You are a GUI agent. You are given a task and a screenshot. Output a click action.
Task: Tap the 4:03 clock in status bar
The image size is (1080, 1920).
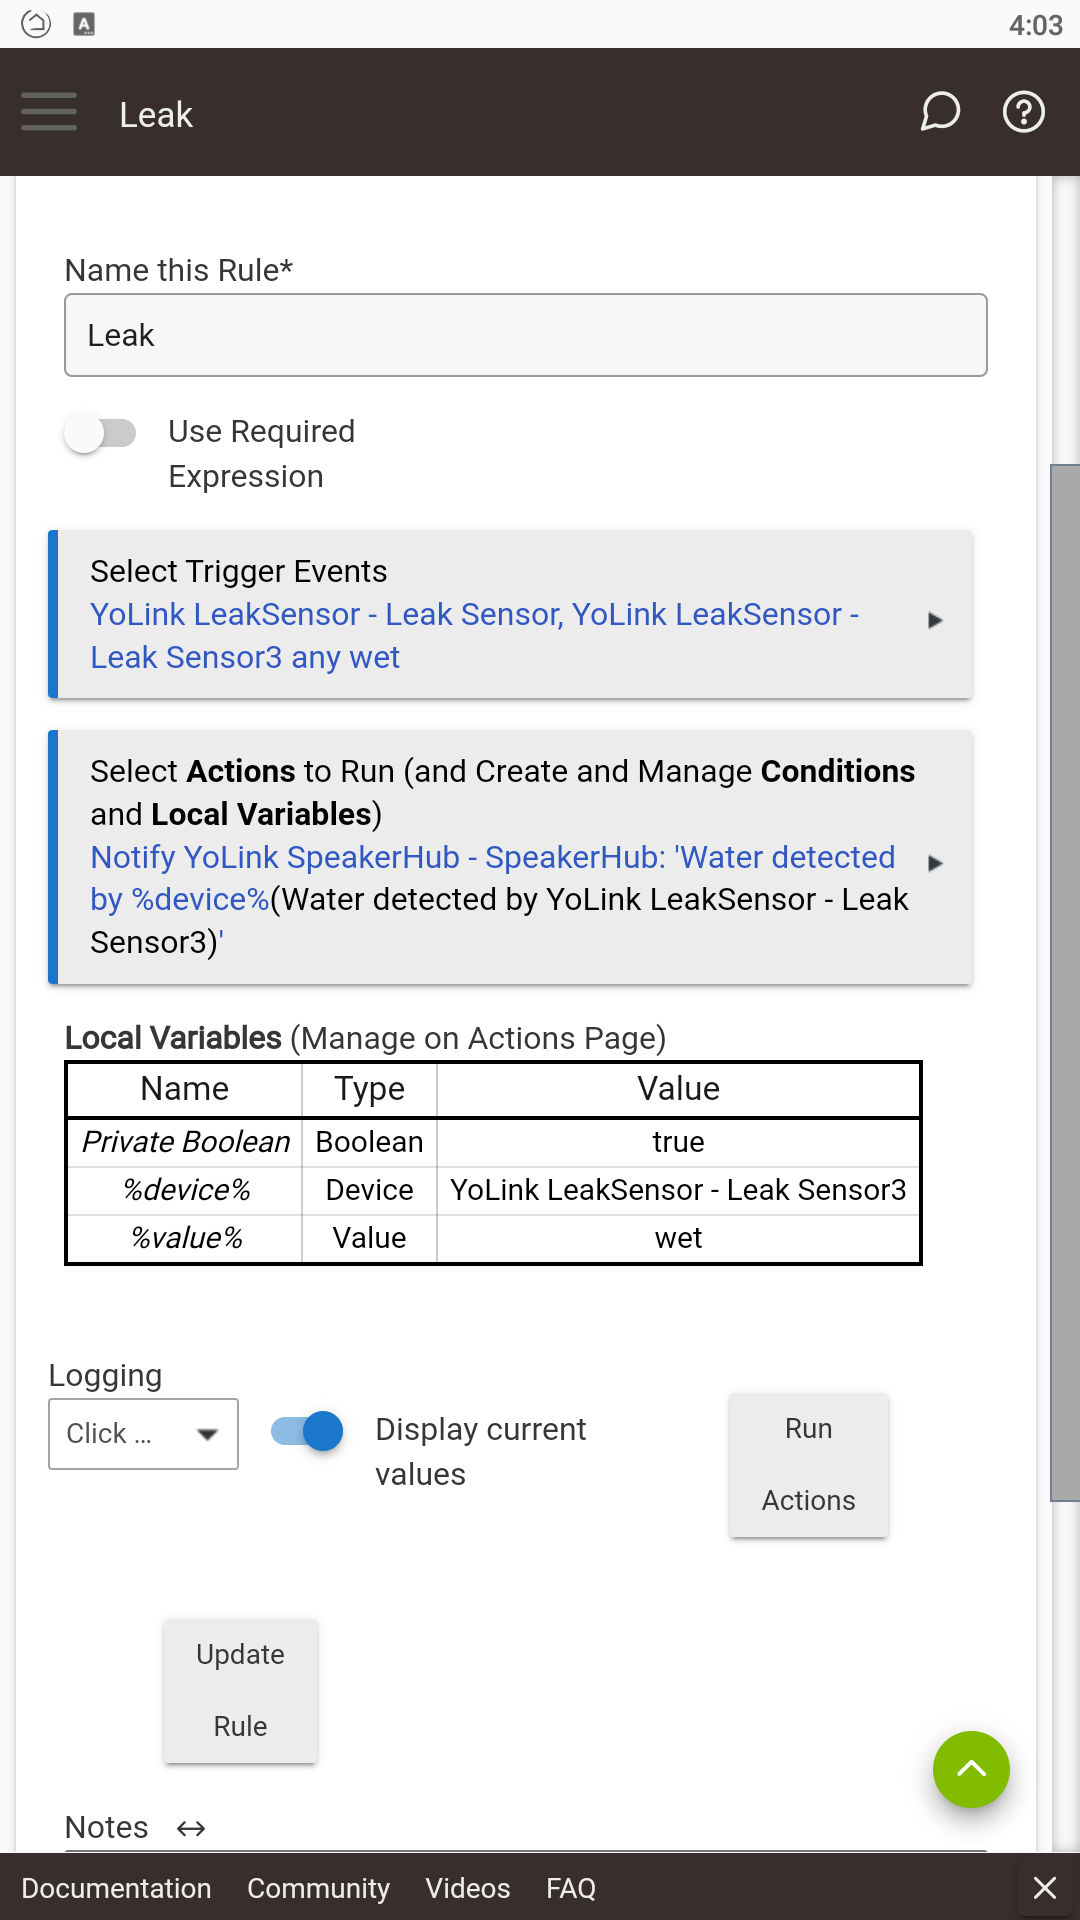click(x=1035, y=25)
